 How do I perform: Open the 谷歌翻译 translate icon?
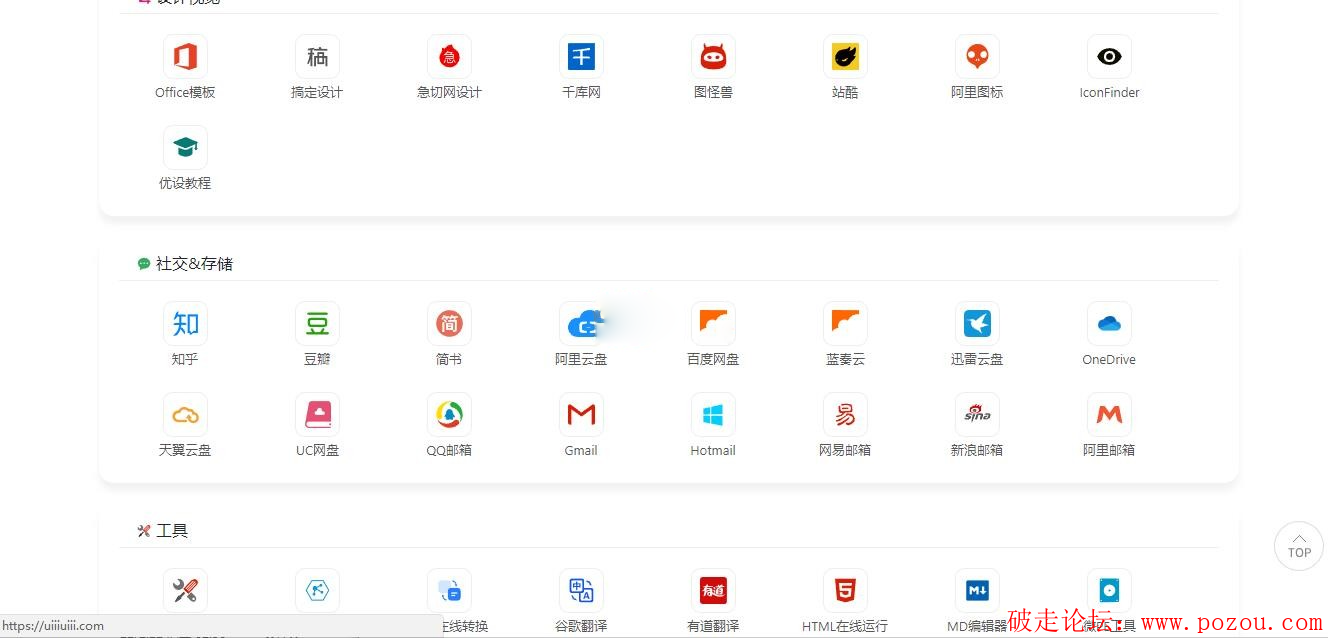(x=581, y=591)
